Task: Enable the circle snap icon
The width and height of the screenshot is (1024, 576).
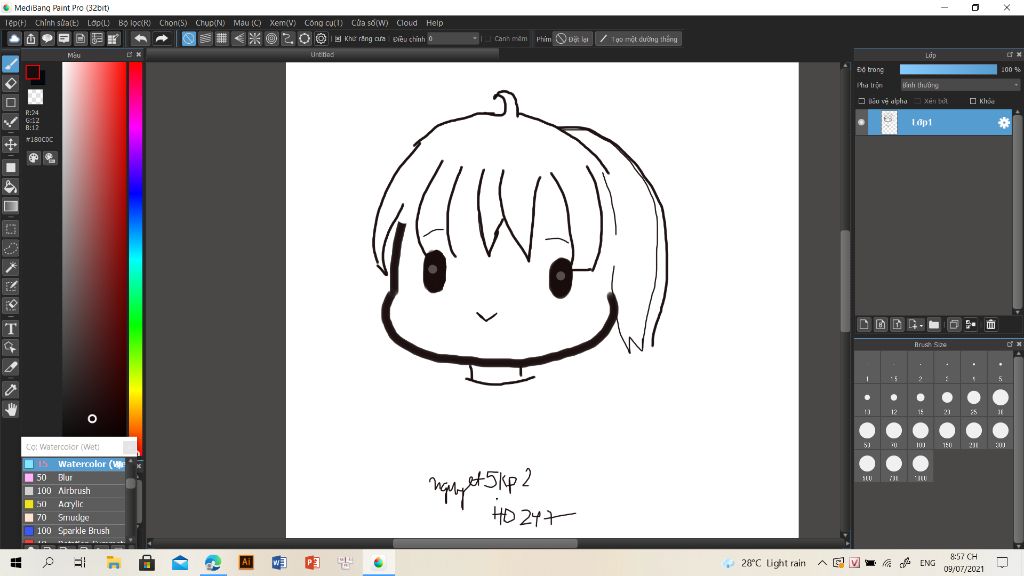Action: click(x=271, y=39)
